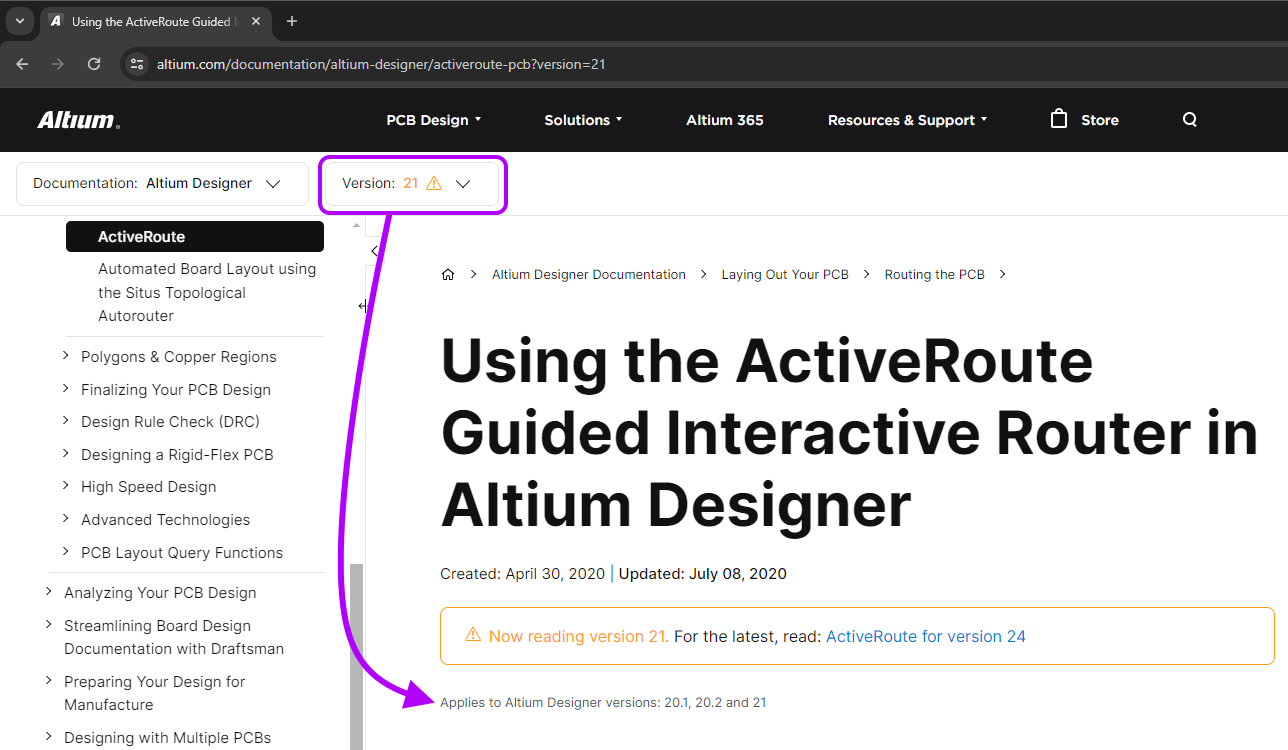Click the Routing the PCB breadcrumb
1288x750 pixels.
tap(934, 274)
